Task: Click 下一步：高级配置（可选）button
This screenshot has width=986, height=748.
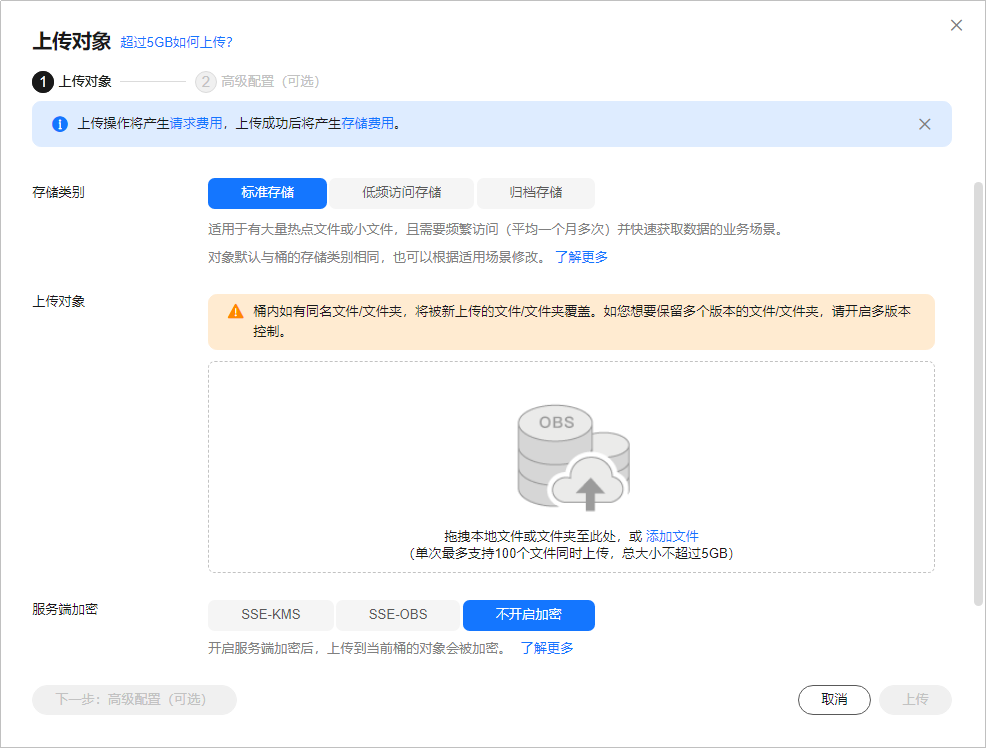Action: tap(134, 700)
